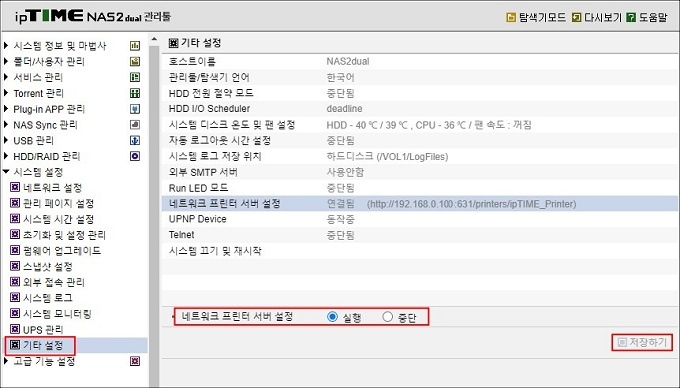Screen dimensions: 680x388
Task: Open the 펌웨어 업그레이드 page
Action: [62, 251]
